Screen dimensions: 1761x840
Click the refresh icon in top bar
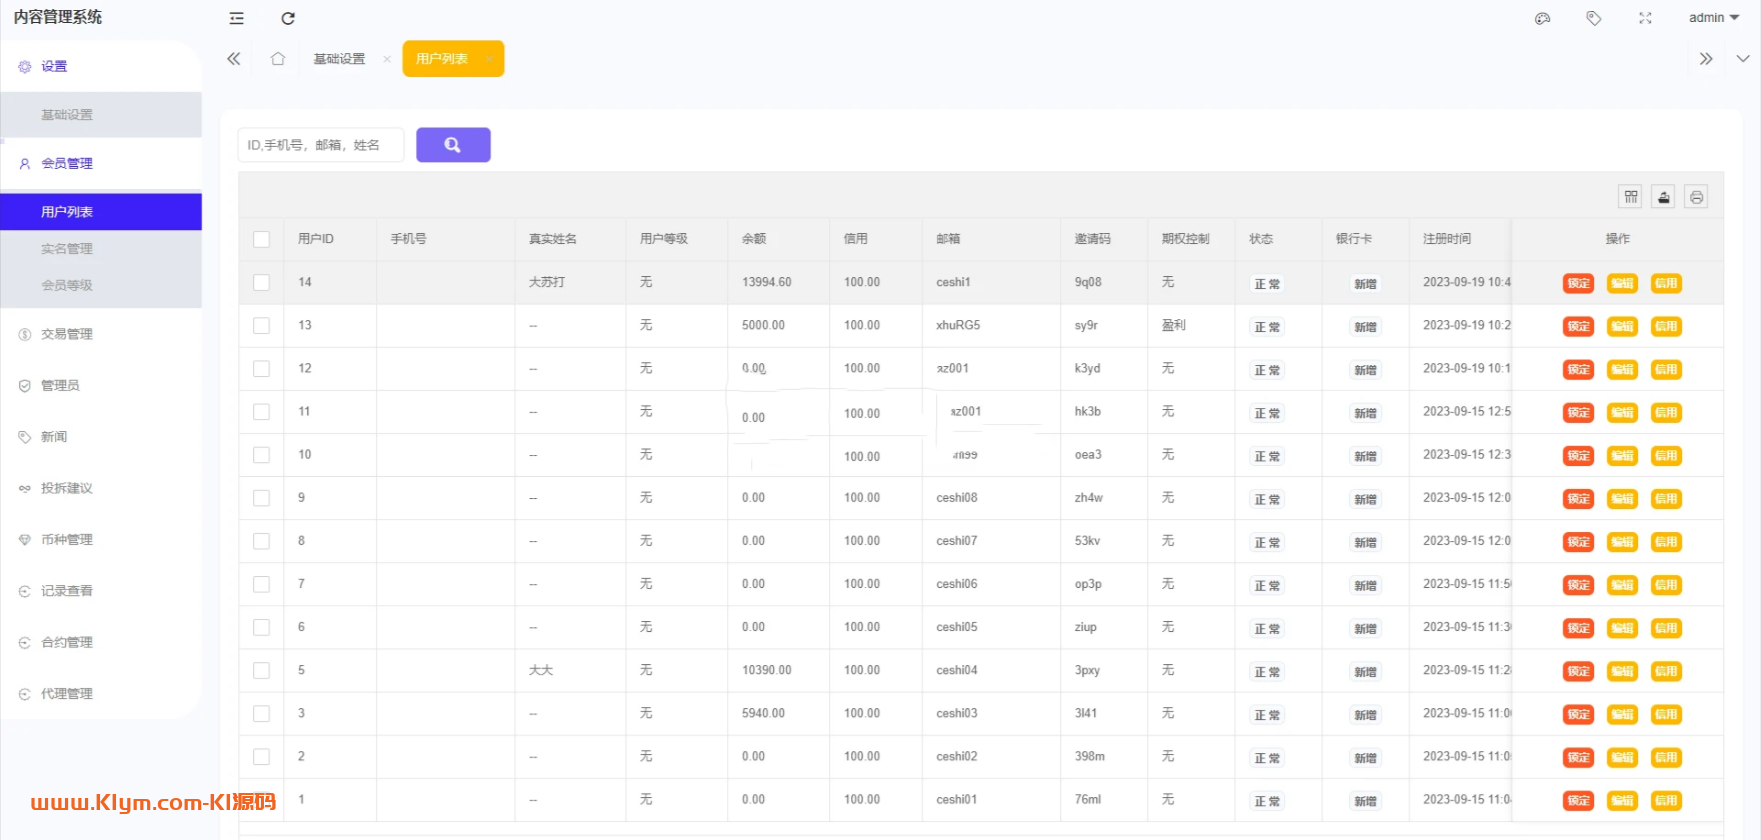(x=288, y=18)
